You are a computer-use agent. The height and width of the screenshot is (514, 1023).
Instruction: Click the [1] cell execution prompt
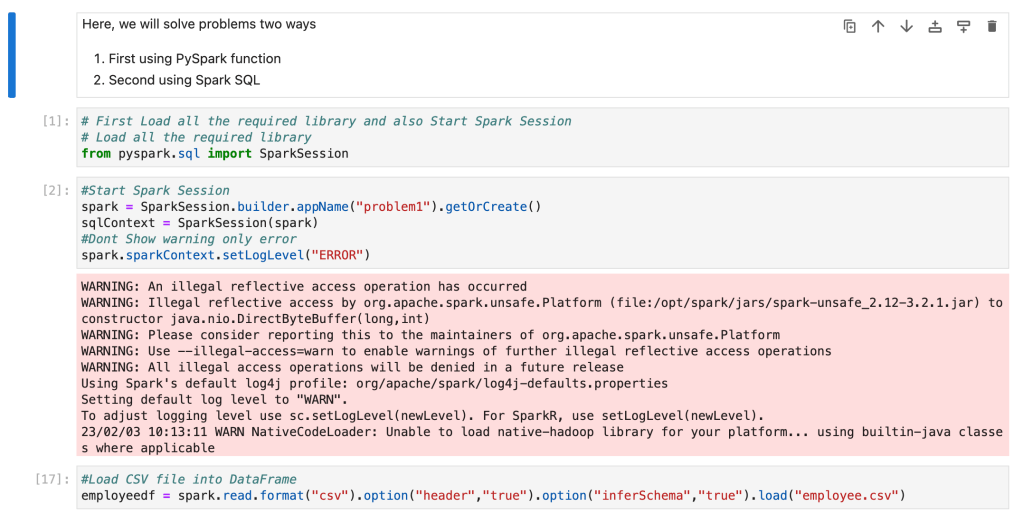coord(56,121)
